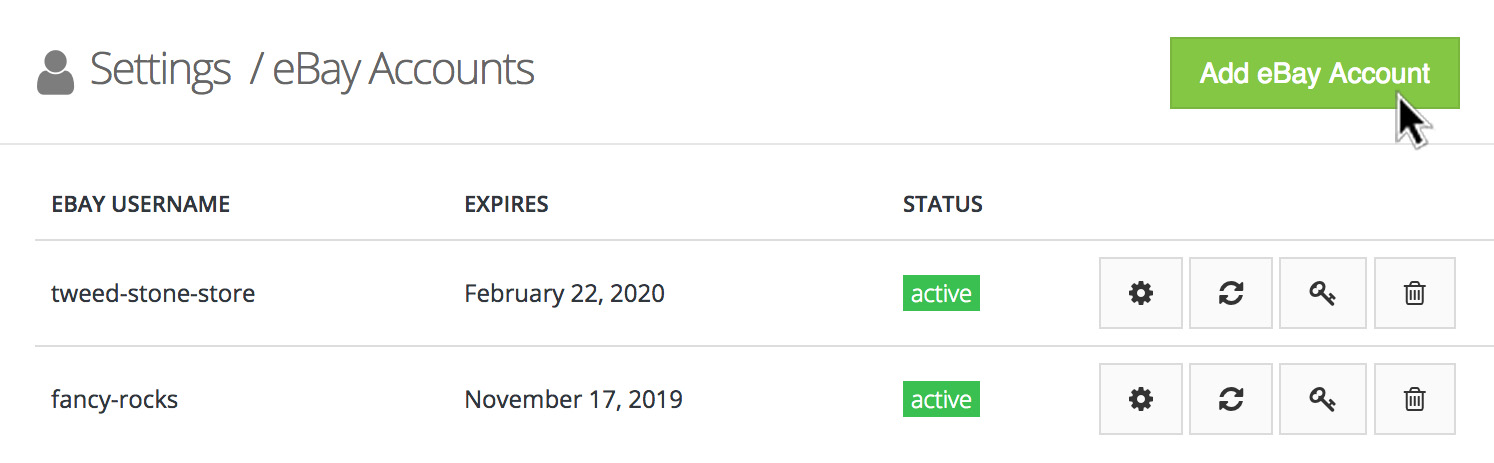Refresh the fancy-rocks account
Viewport: 1494px width, 463px height.
click(1231, 399)
